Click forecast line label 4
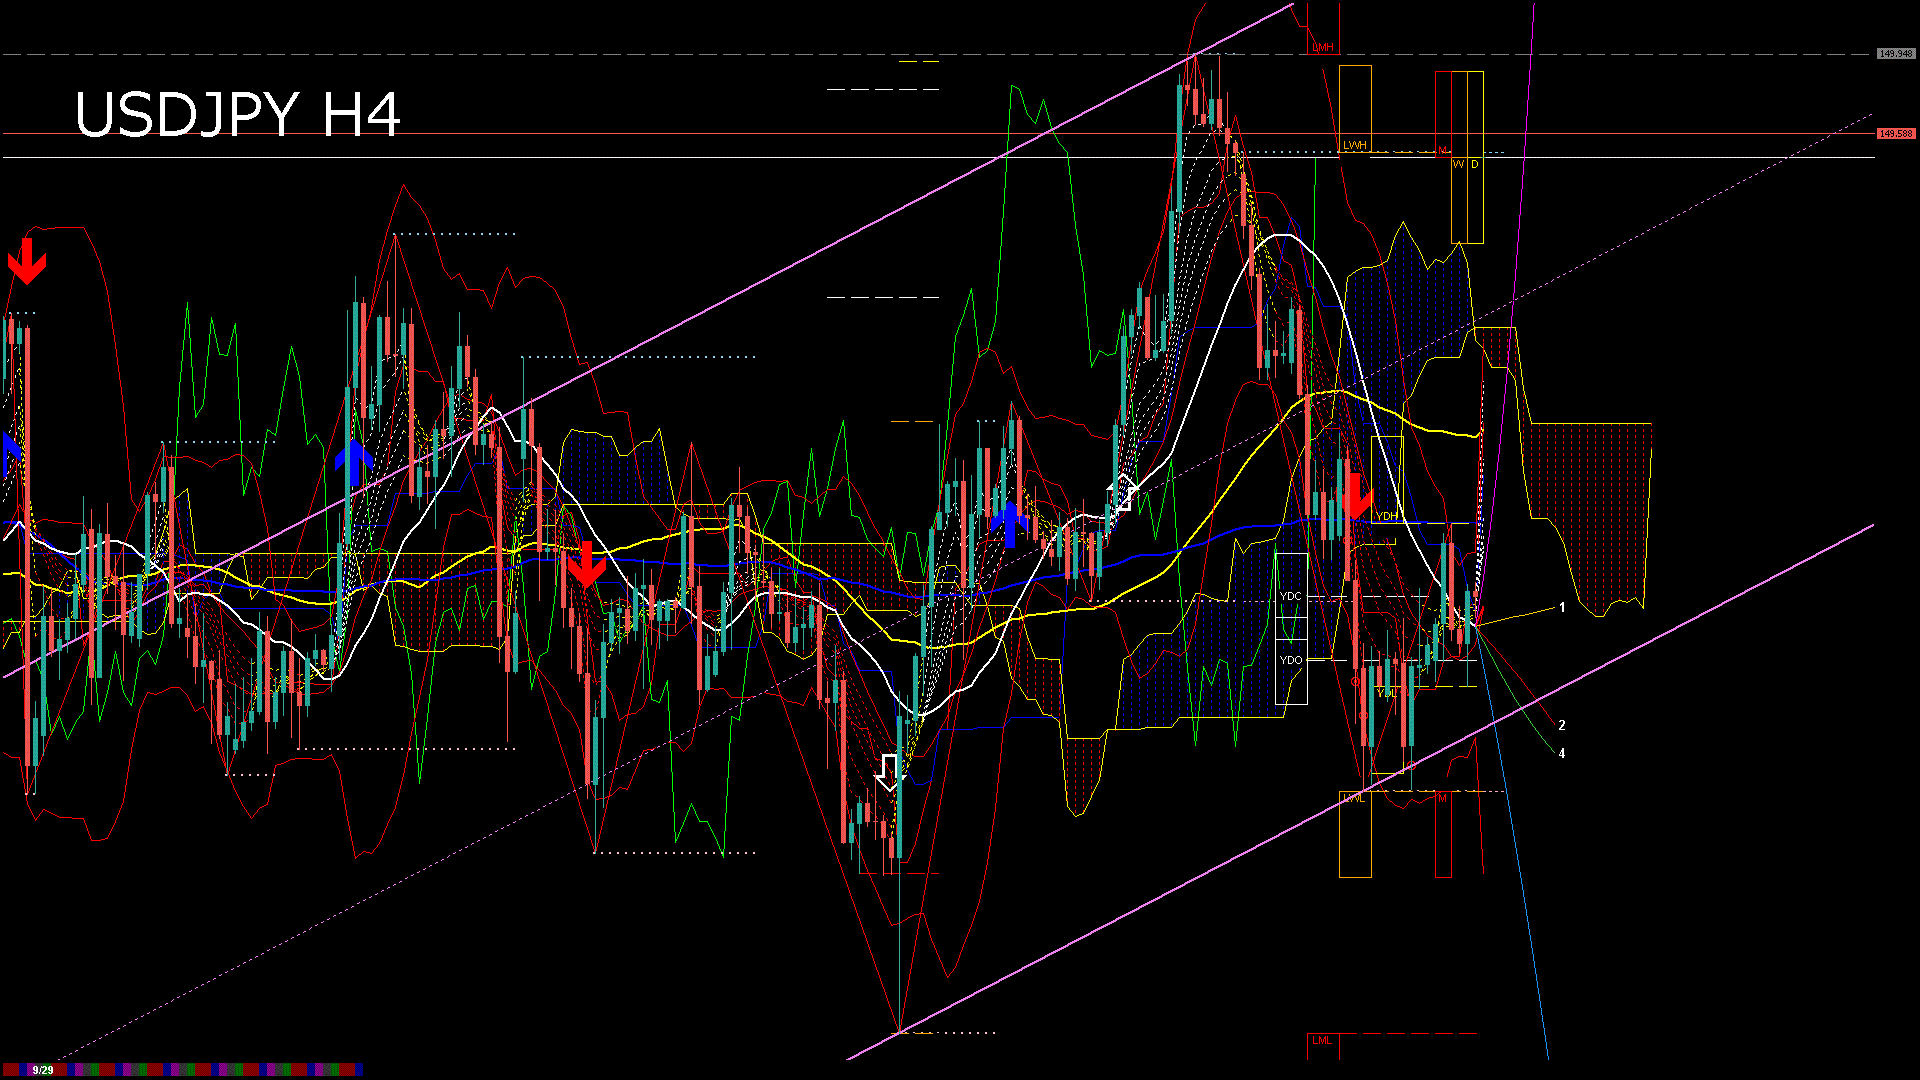 pos(1562,754)
